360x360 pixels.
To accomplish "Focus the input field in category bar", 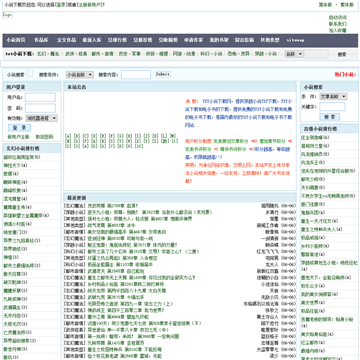I will [x=316, y=54].
